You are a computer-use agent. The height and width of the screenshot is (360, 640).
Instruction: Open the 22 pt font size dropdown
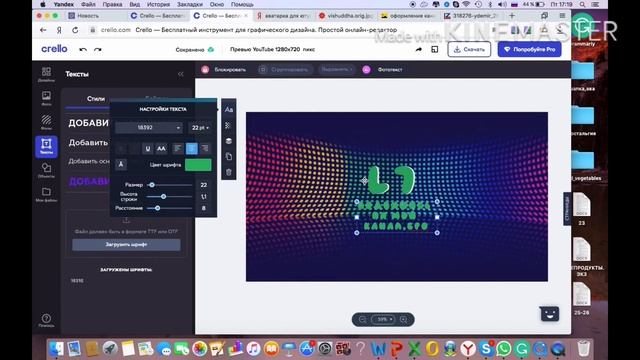coord(200,128)
